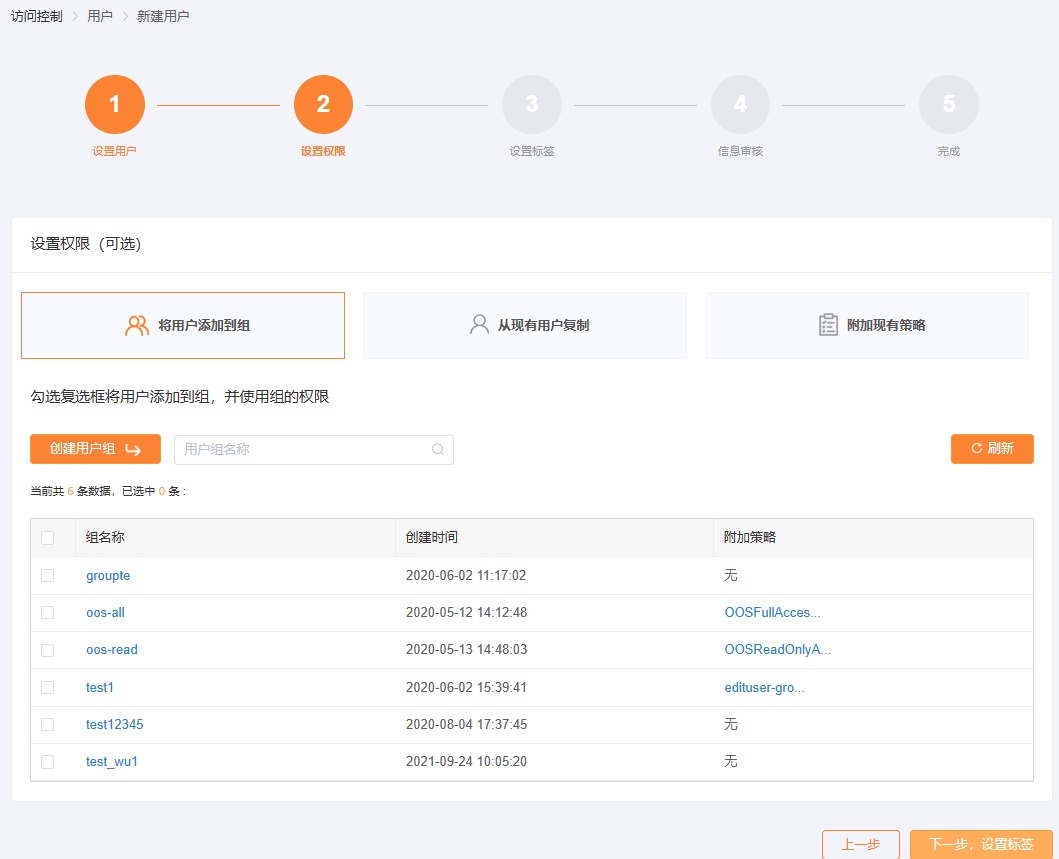Tick the checkbox next to groupte

pos(48,576)
